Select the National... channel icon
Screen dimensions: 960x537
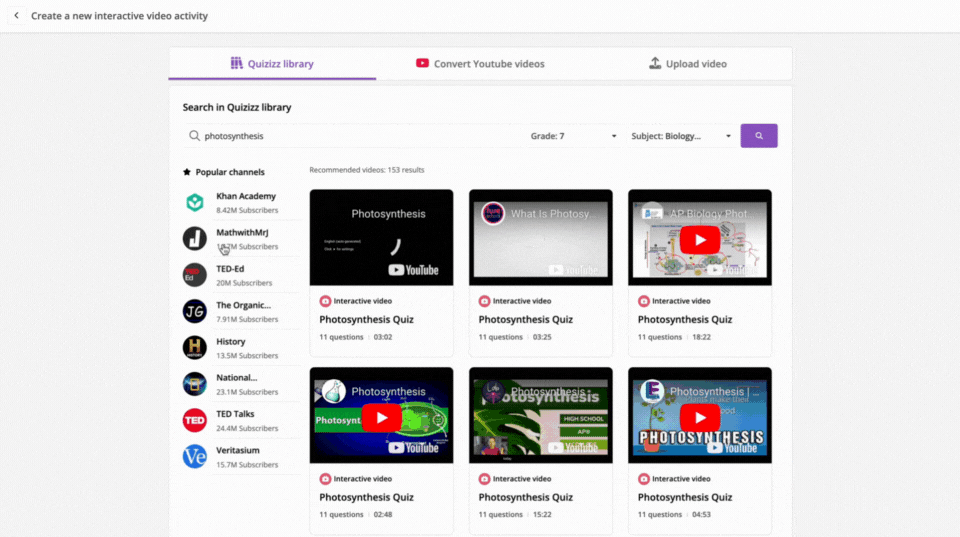click(195, 384)
